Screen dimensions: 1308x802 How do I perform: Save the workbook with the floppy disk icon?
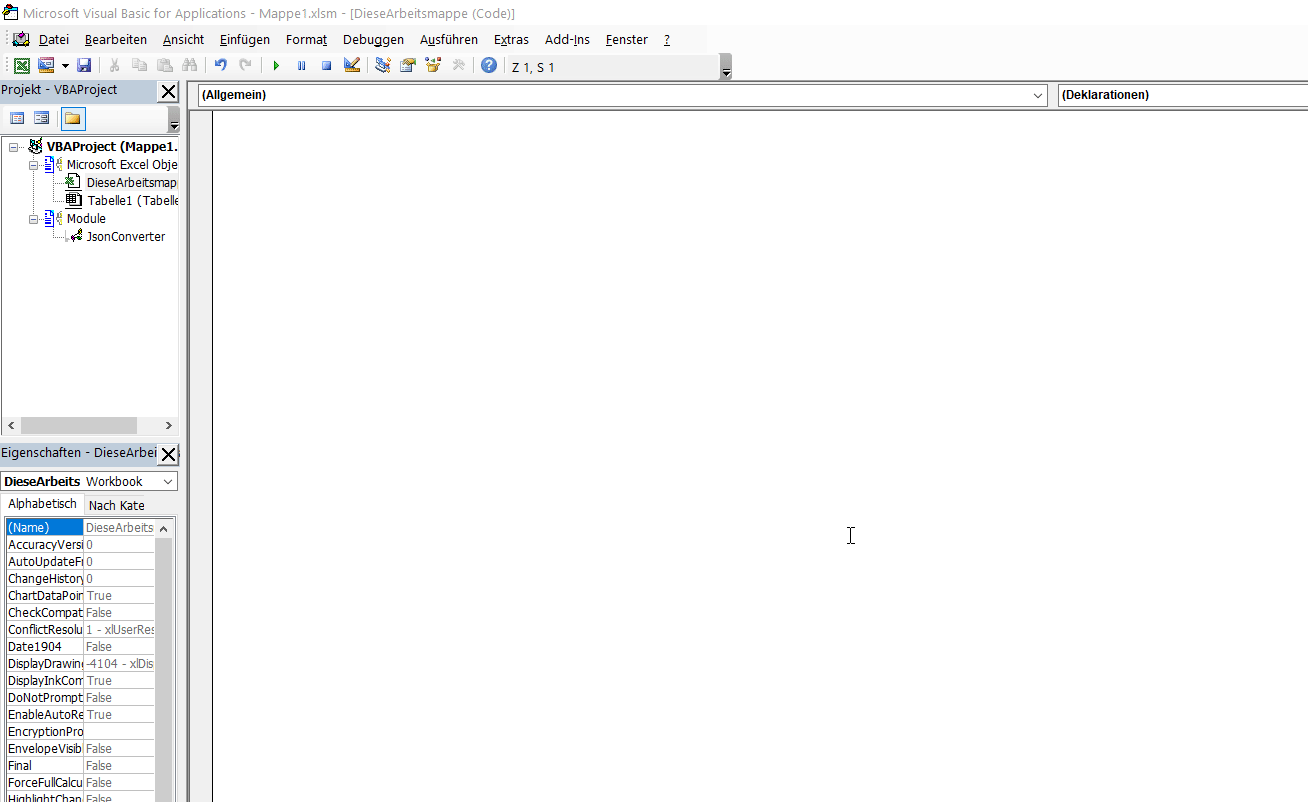point(84,66)
